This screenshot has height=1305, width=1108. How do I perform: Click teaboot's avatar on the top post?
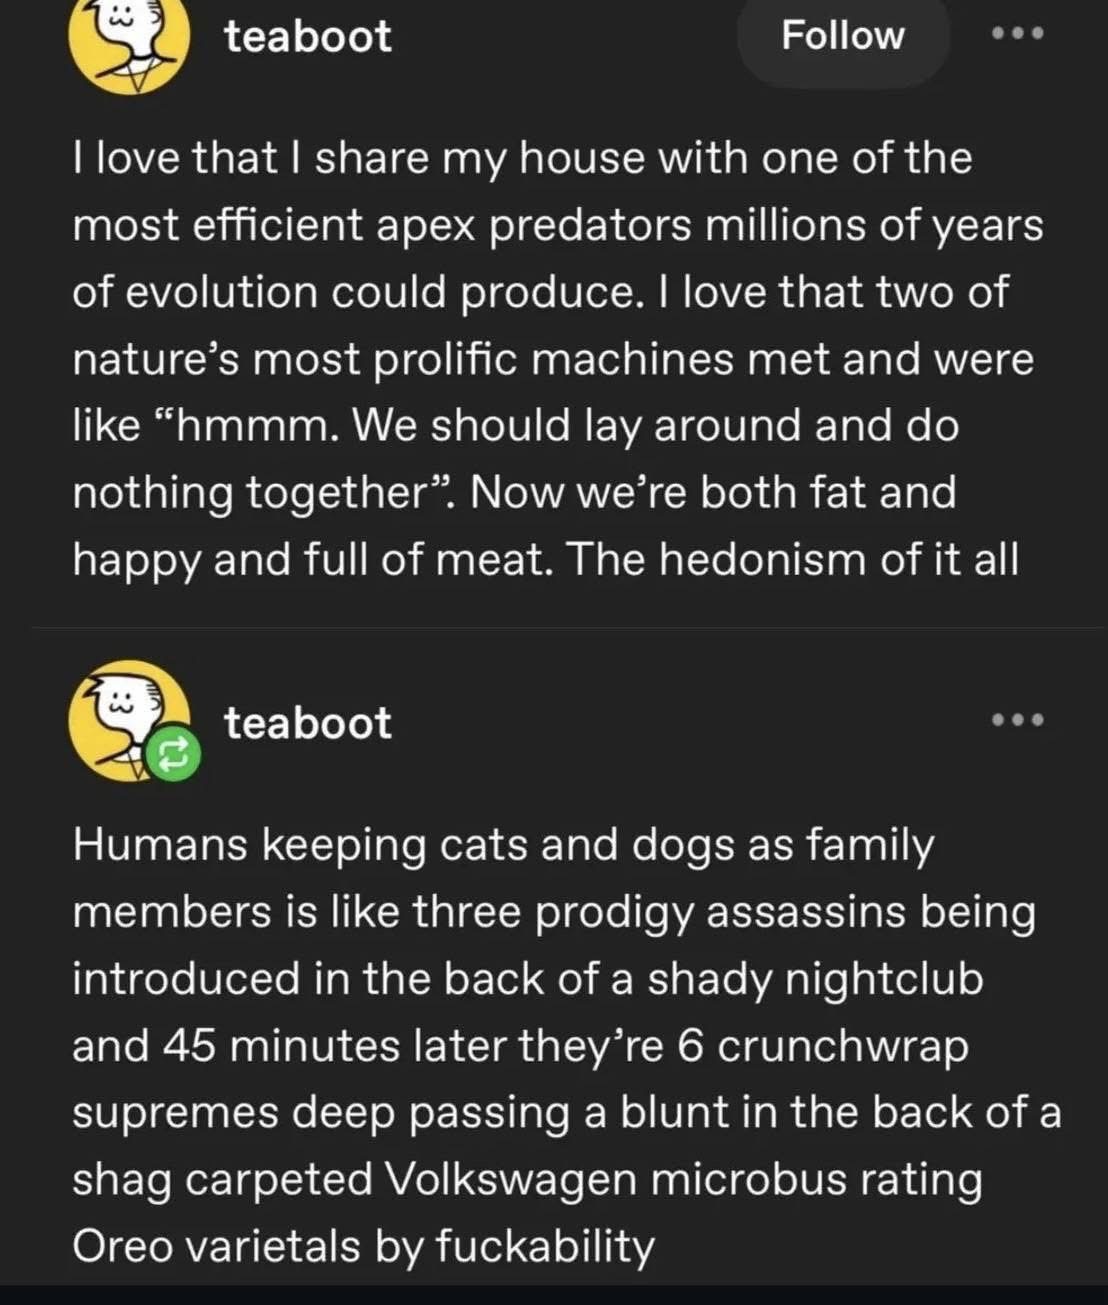pos(128,42)
